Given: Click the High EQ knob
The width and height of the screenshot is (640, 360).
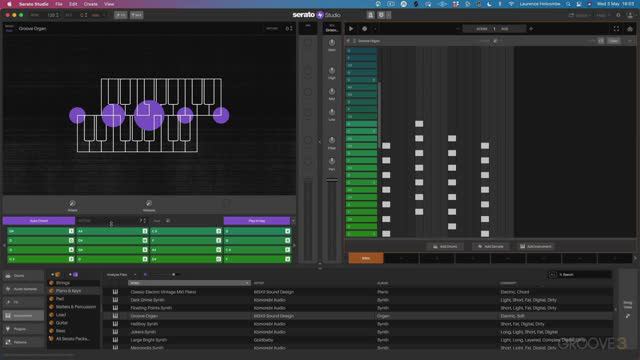Looking at the screenshot, I should click(x=332, y=71).
